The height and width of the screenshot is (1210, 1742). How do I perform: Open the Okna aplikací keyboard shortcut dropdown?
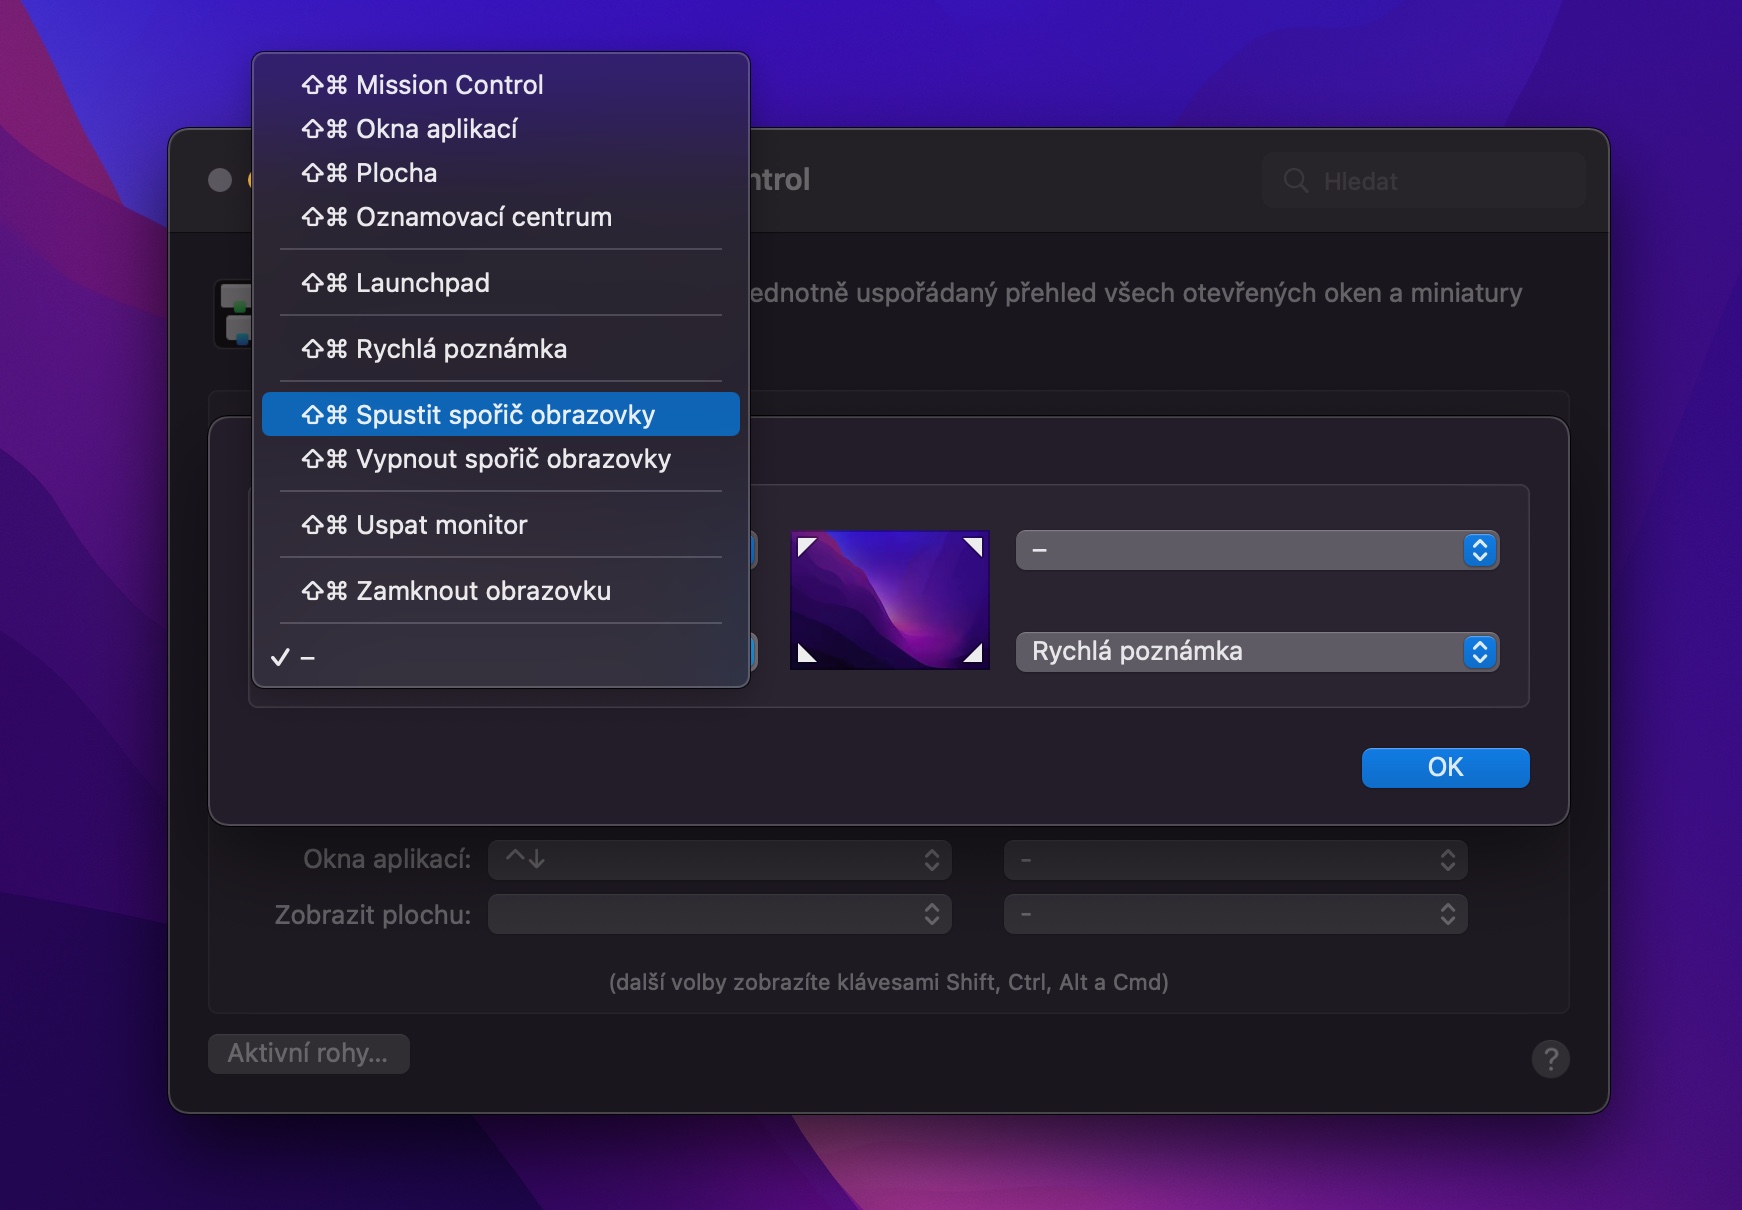(720, 860)
